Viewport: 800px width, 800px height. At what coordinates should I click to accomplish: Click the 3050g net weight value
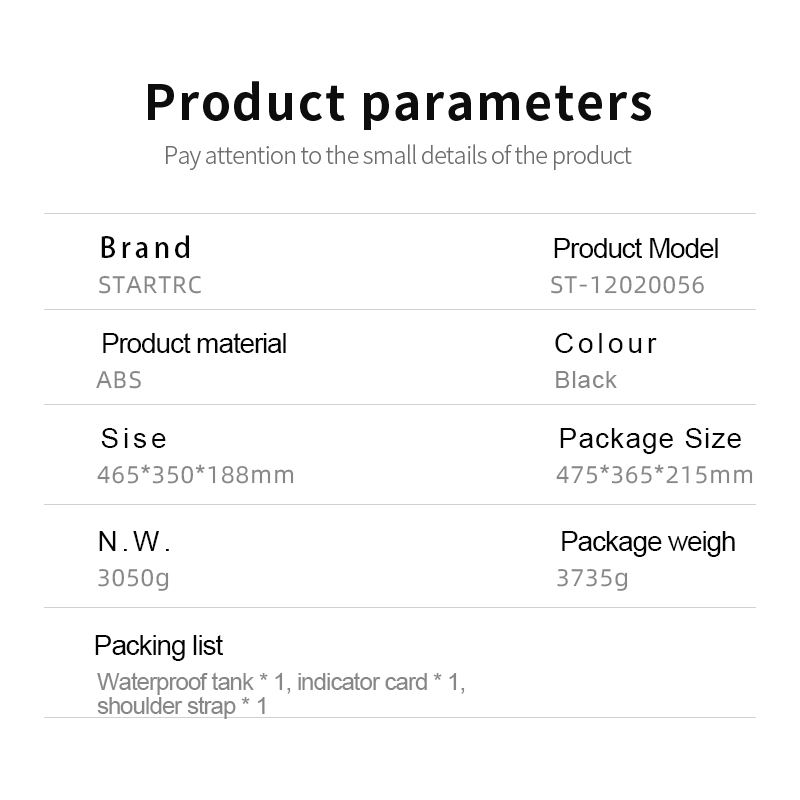coord(133,579)
